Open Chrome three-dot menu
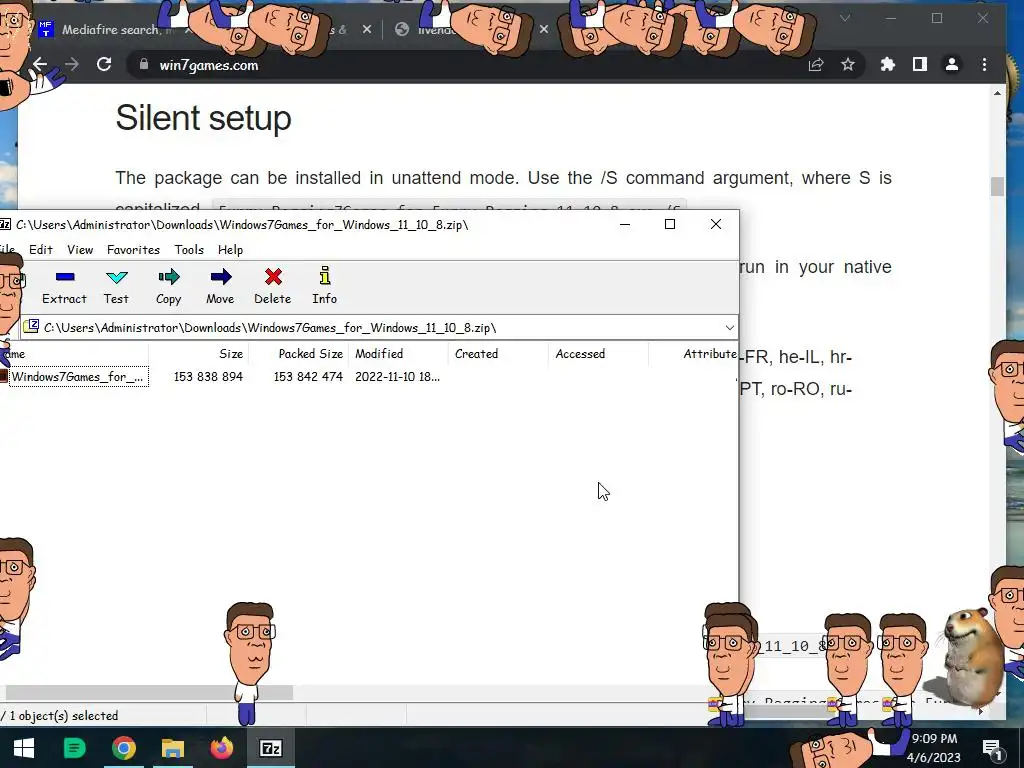Viewport: 1024px width, 768px height. point(984,65)
